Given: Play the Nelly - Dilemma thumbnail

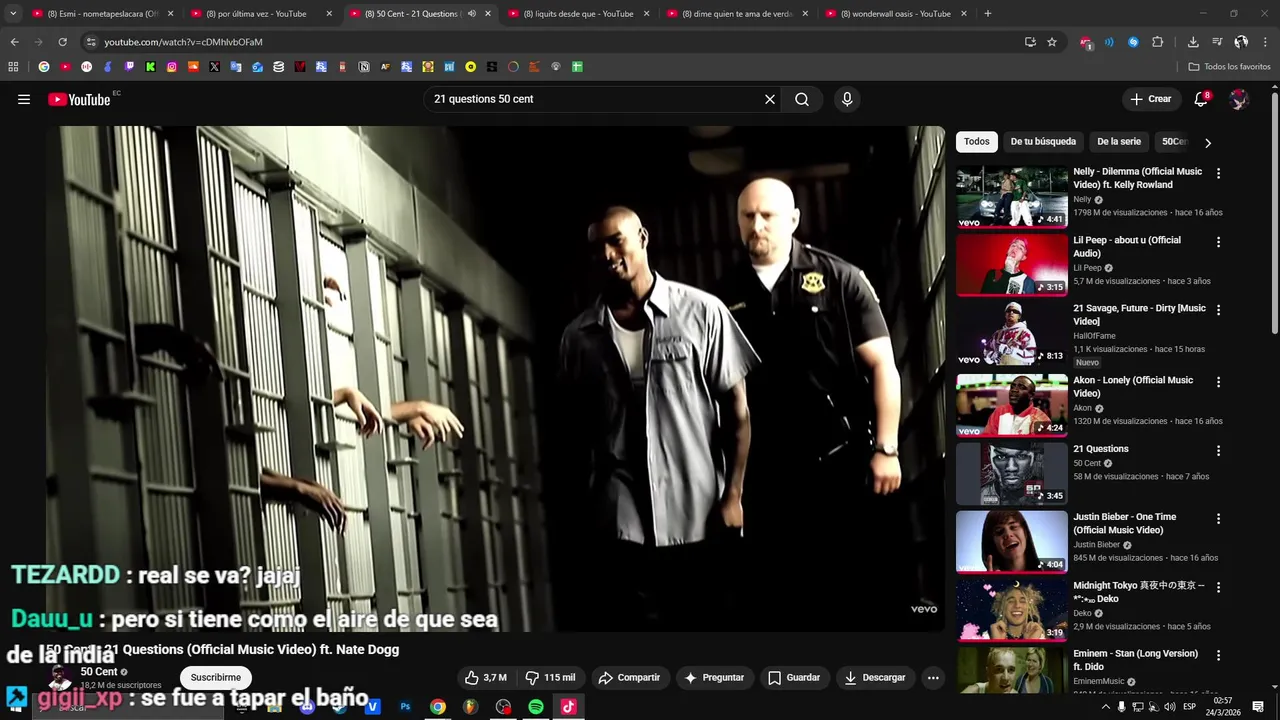Looking at the screenshot, I should point(1011,196).
